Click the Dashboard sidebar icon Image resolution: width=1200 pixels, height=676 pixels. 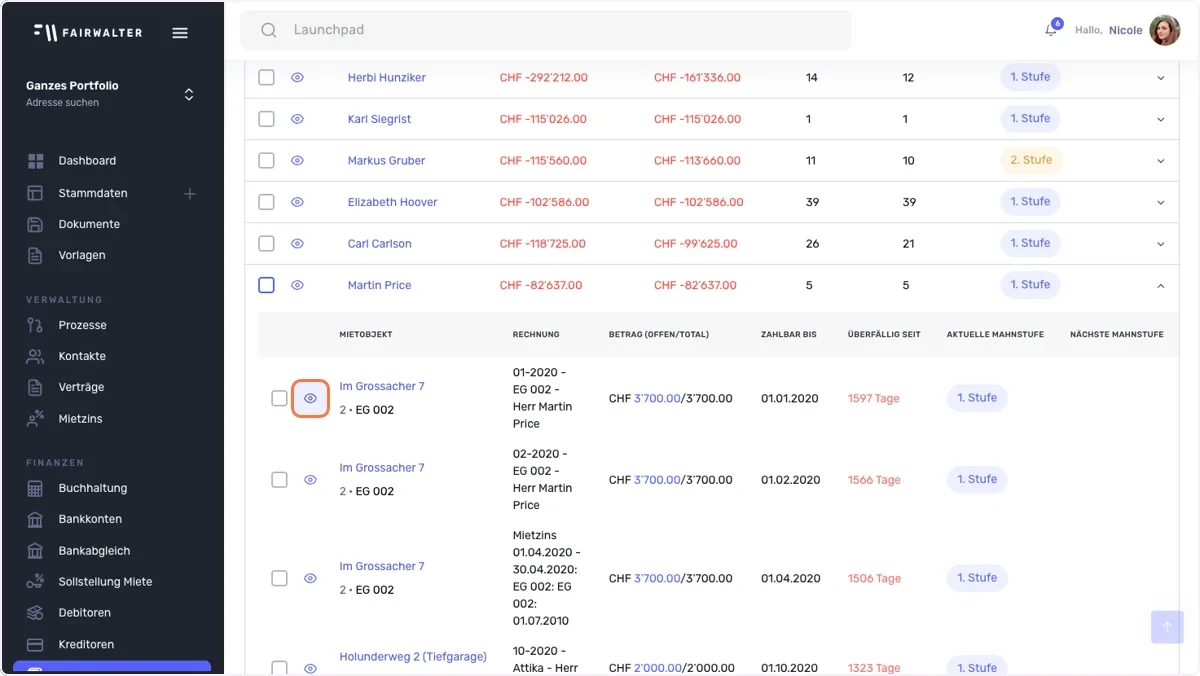[36, 161]
